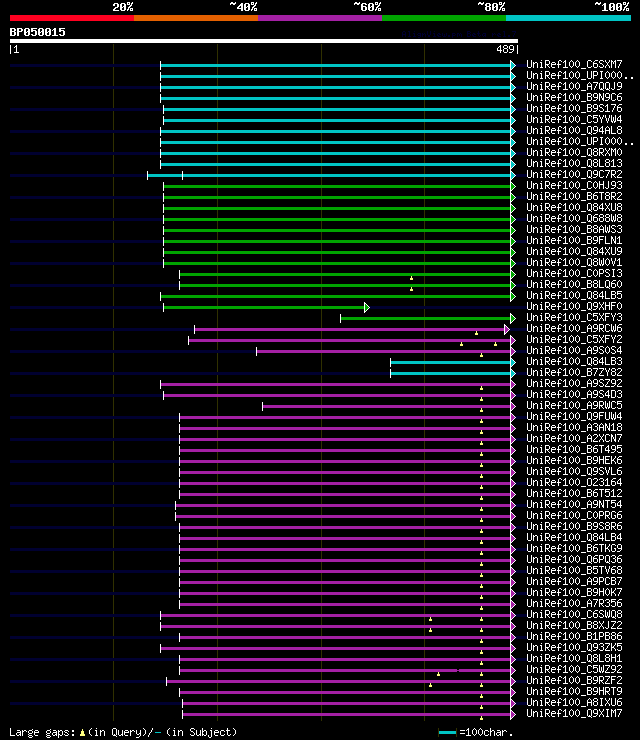Open hit UniRef100_Q93ZK5
This screenshot has width=640, height=740.
click(x=574, y=648)
